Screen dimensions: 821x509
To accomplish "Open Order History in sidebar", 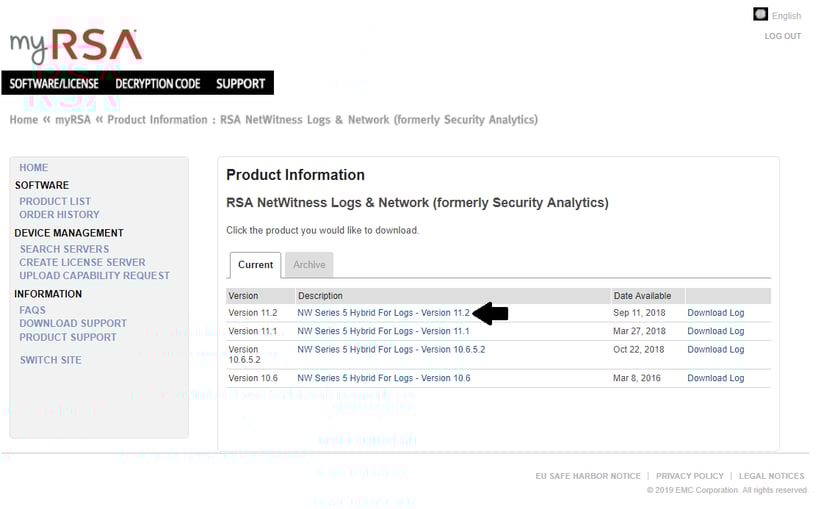I will coord(59,214).
